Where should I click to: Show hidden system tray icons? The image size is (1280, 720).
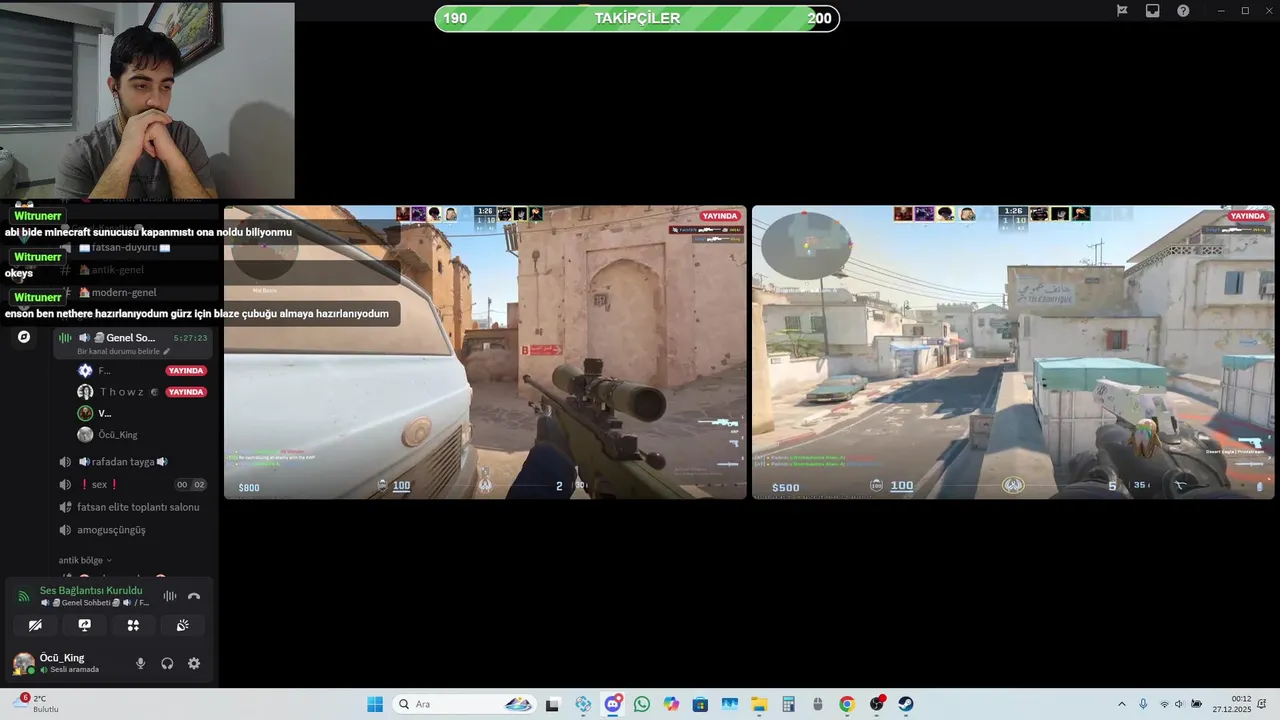pos(1121,704)
